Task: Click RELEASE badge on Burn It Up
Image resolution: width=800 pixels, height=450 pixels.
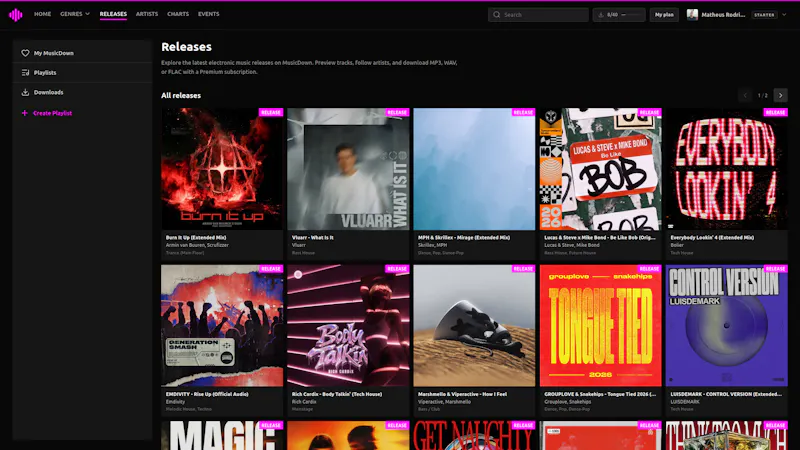Action: click(x=271, y=112)
